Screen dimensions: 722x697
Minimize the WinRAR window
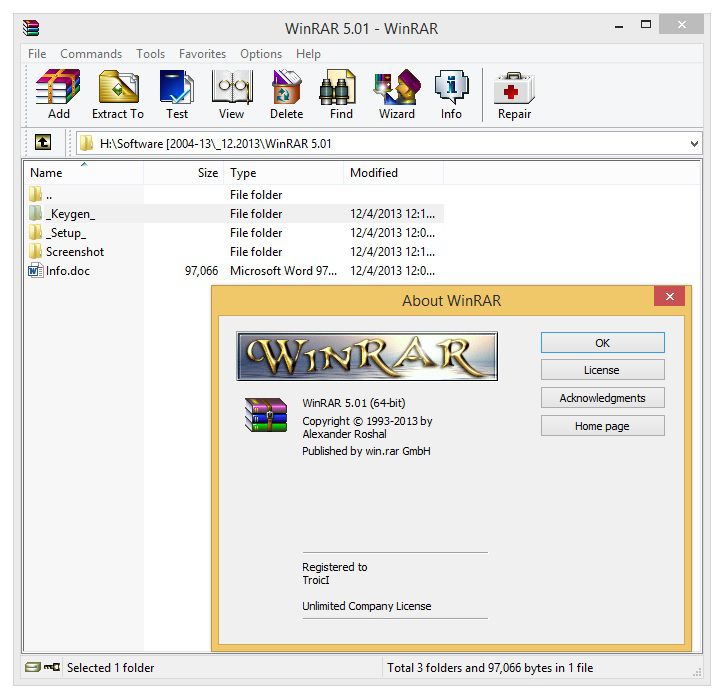[x=619, y=27]
